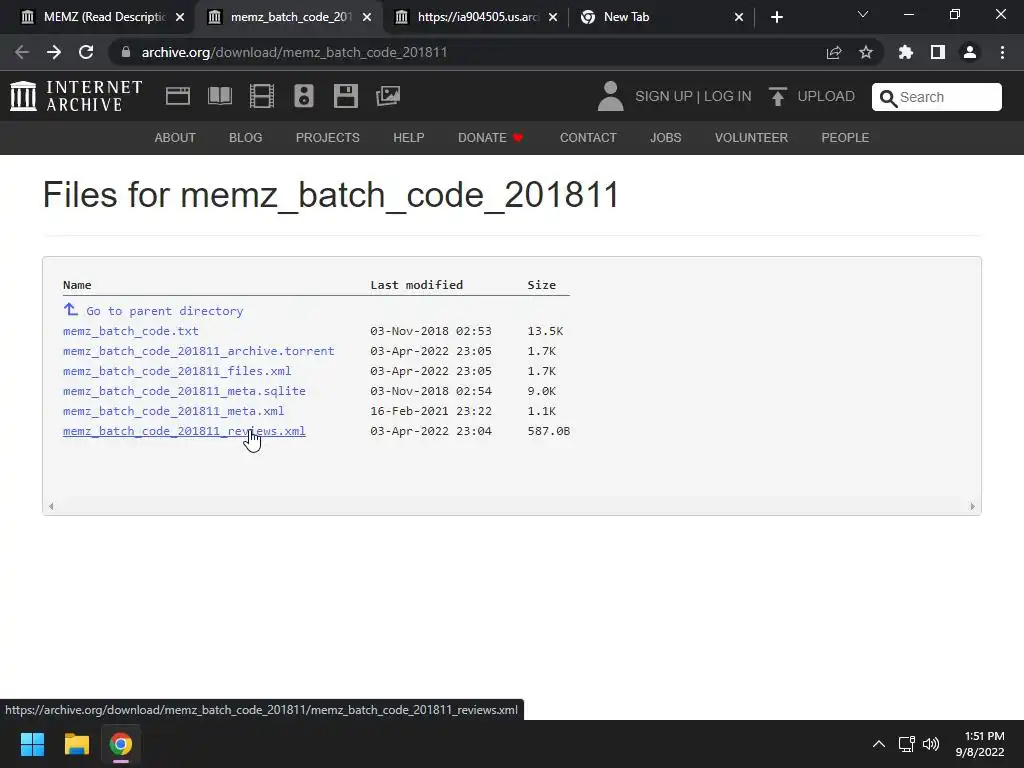The height and width of the screenshot is (768, 1024).
Task: Open the PROJECTS menu item
Action: (x=328, y=138)
